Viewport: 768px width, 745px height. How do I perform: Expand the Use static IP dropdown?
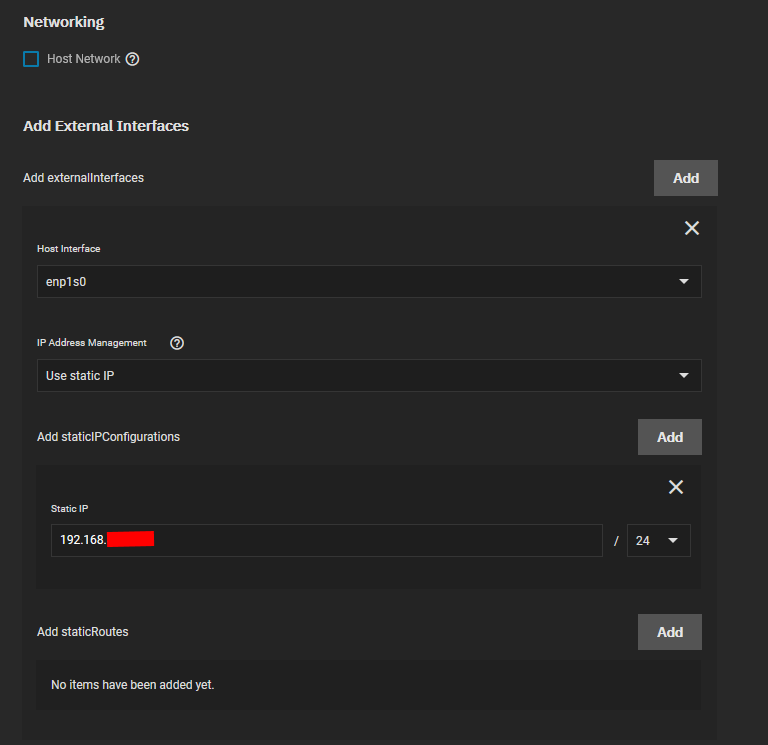pos(369,376)
